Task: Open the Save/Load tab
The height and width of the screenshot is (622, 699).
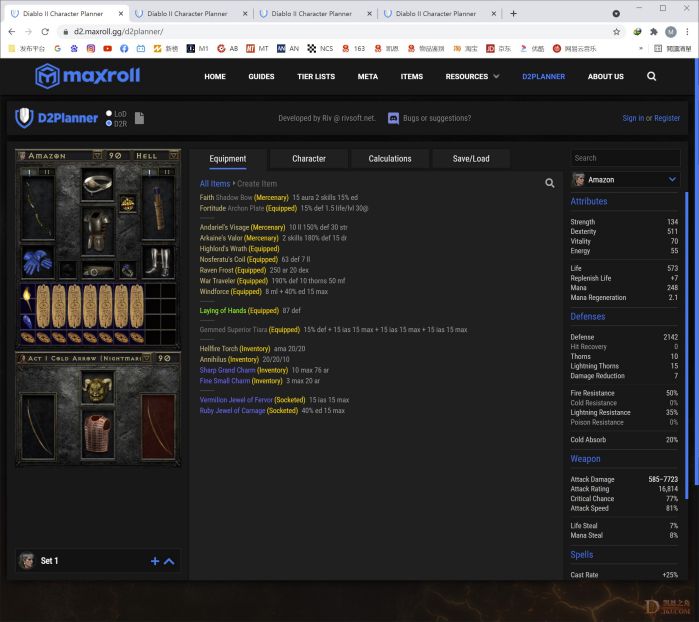Action: 471,159
